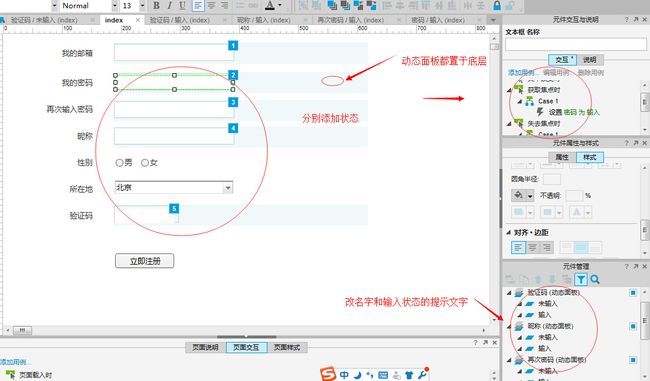Open the Sogou wrench settings icon
This screenshot has height=381, width=650.
(422, 374)
